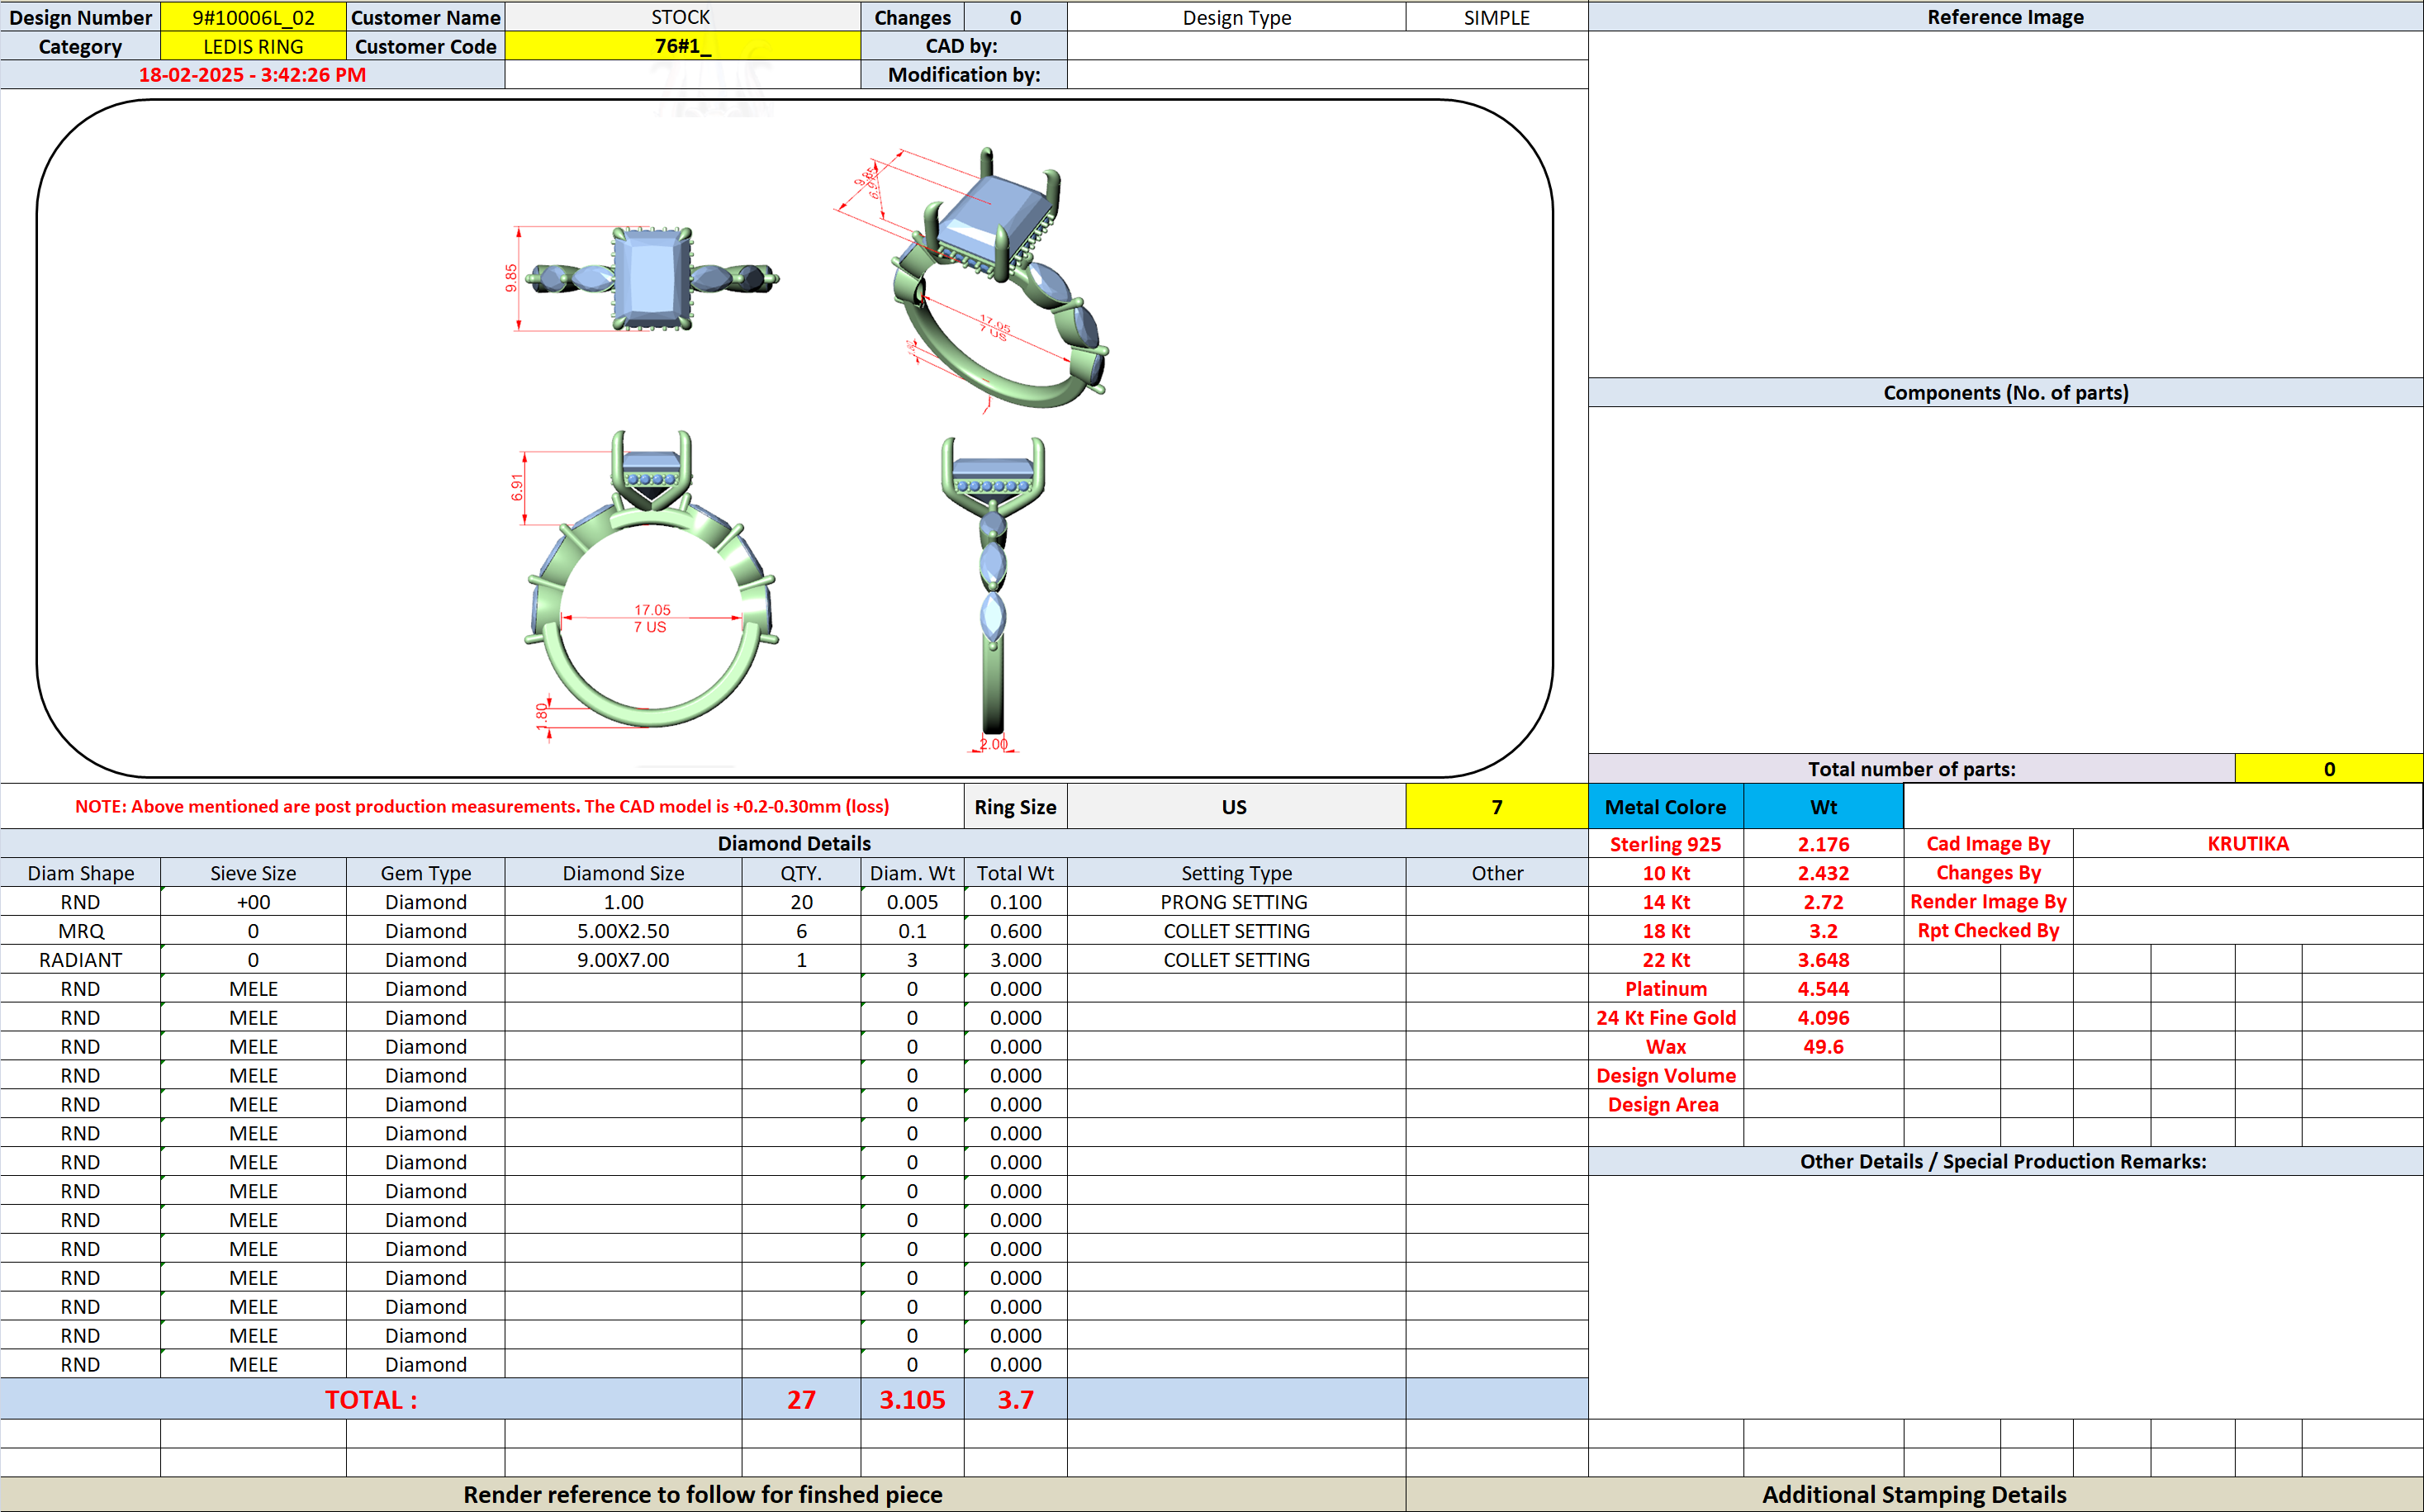Click the COLLET SETTING cell in the MRQ row
Viewport: 2424px width, 1512px height.
click(1236, 931)
